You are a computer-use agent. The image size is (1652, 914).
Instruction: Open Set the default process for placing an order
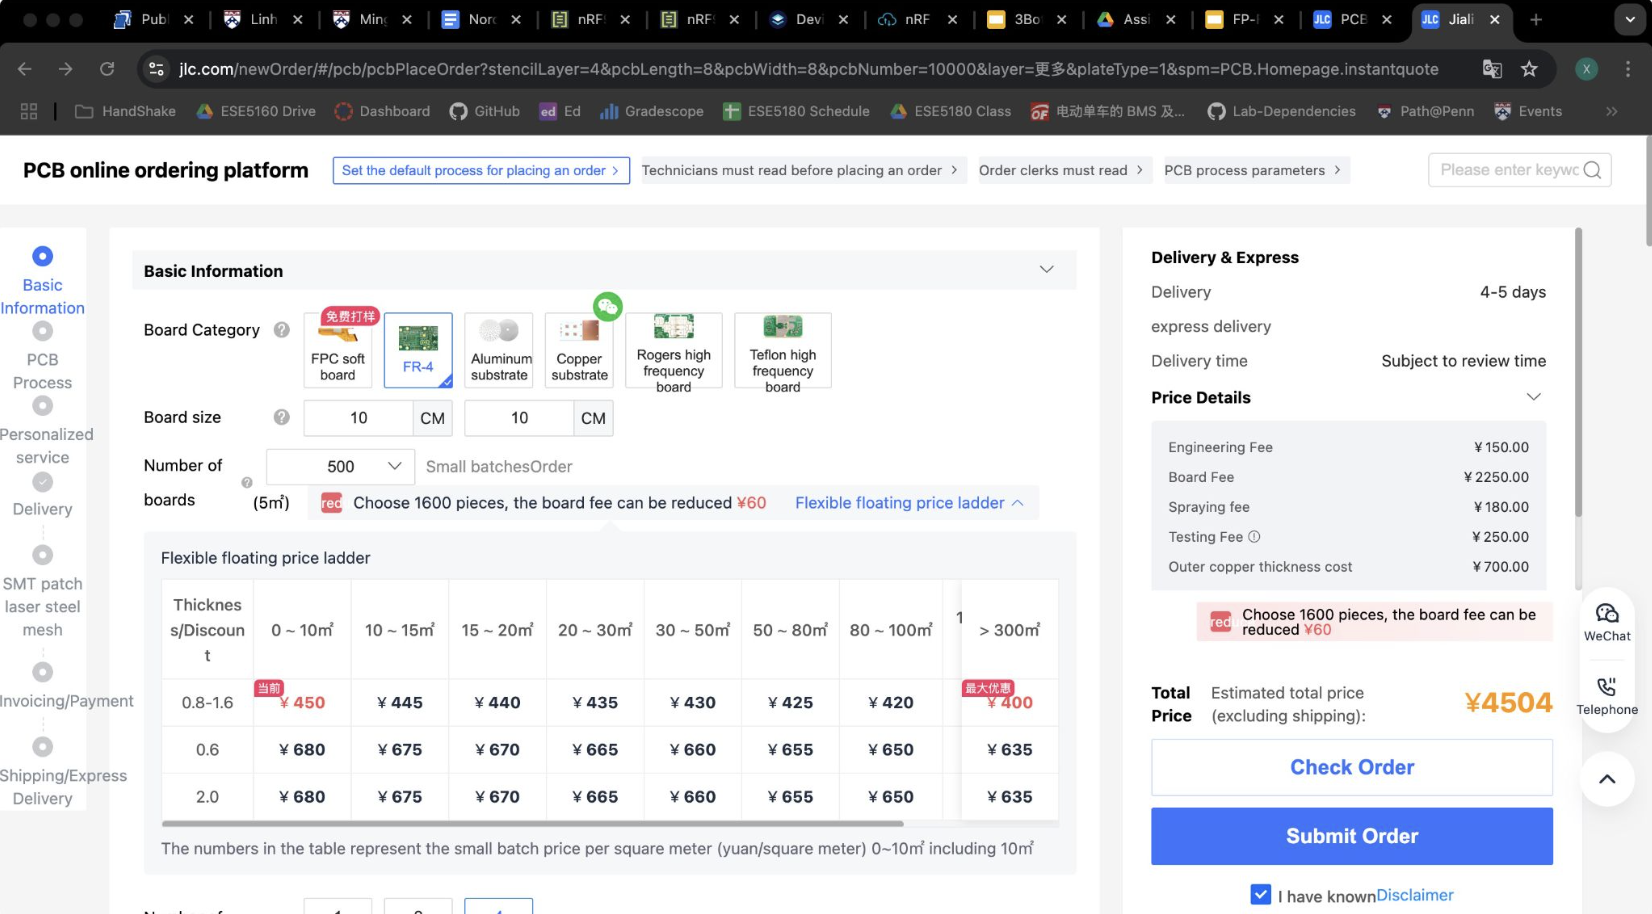point(481,170)
